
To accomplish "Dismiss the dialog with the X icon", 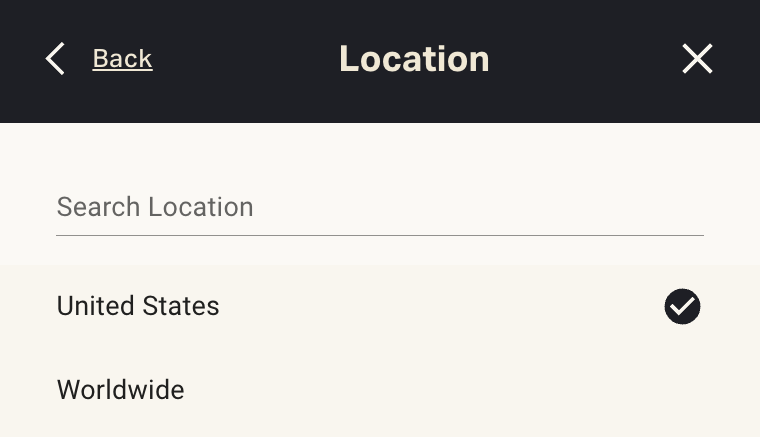I will tap(697, 59).
